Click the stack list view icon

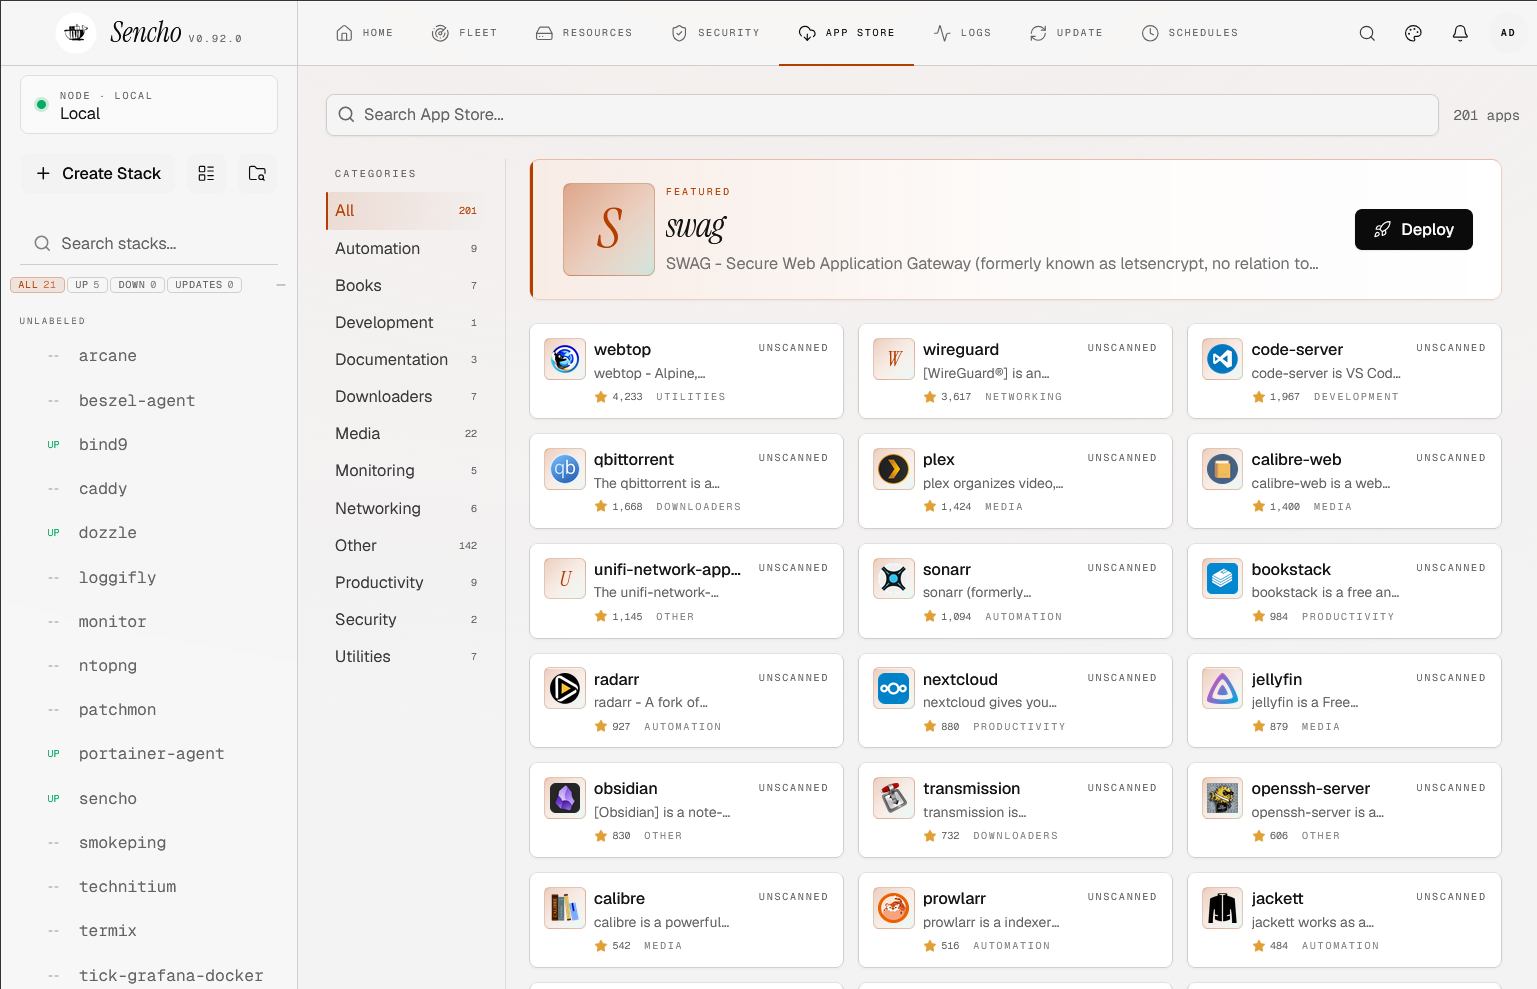click(206, 173)
